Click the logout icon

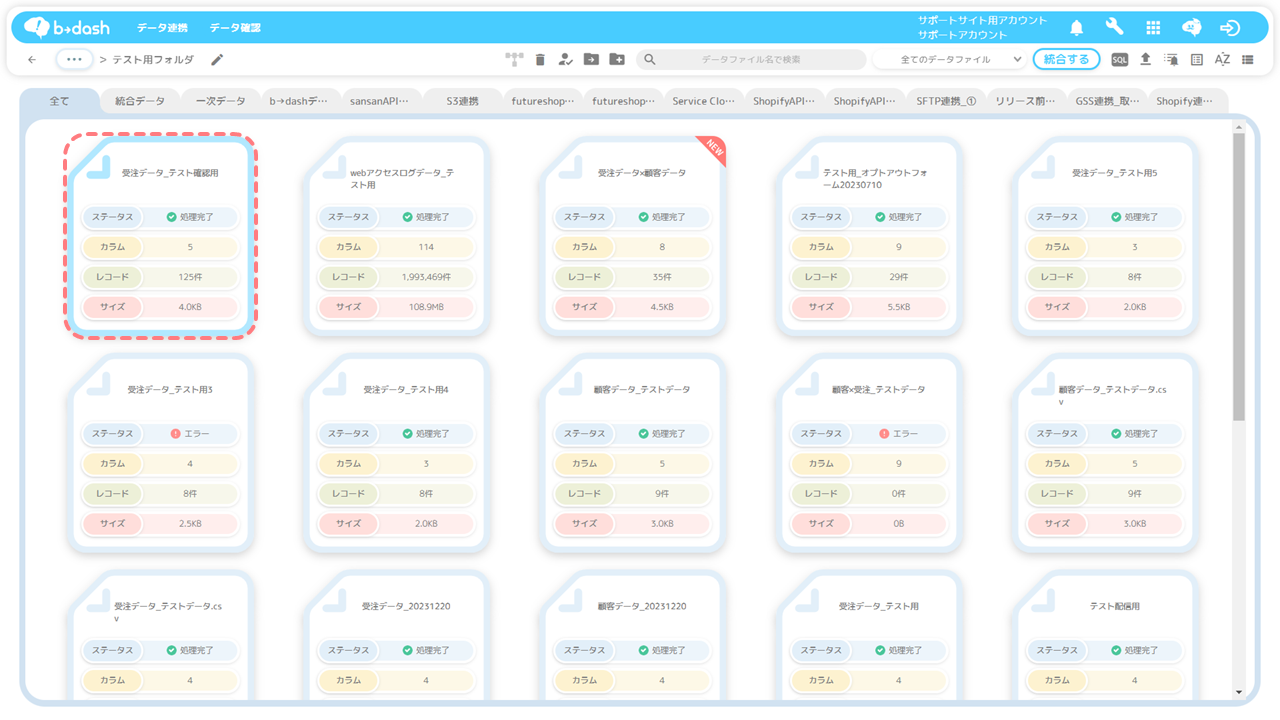(1231, 27)
